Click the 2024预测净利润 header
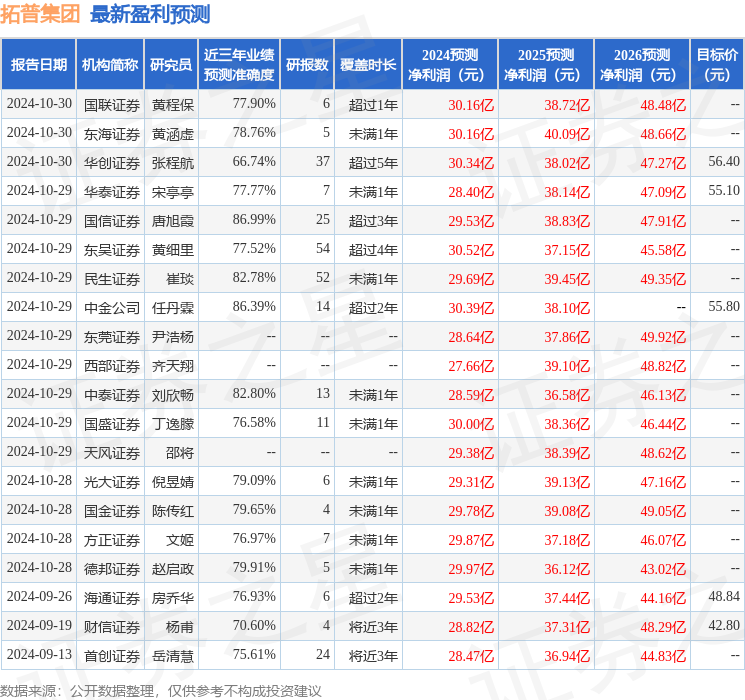This screenshot has height=700, width=745. (450, 64)
